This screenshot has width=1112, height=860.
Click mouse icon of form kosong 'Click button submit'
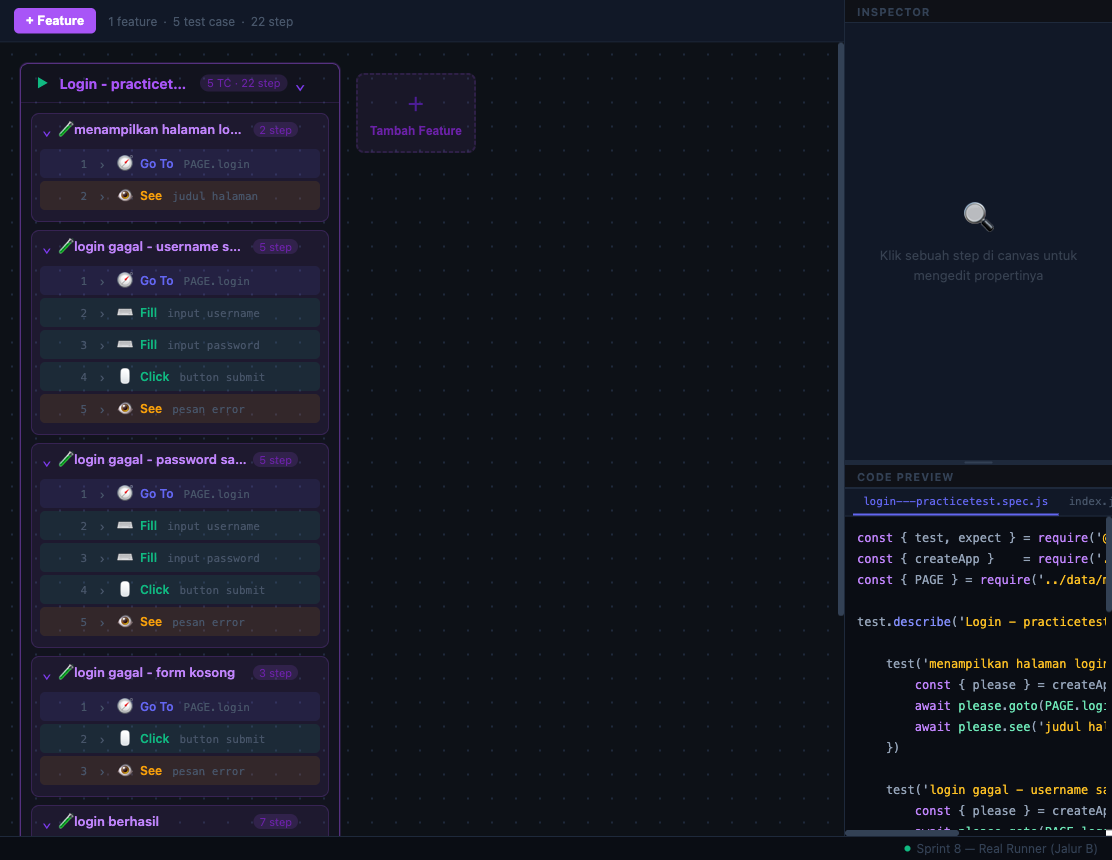pos(125,738)
